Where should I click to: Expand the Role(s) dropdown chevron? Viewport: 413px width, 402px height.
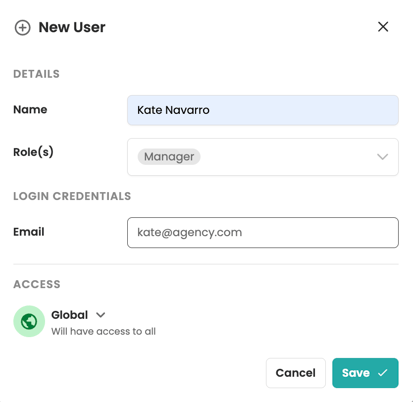382,157
